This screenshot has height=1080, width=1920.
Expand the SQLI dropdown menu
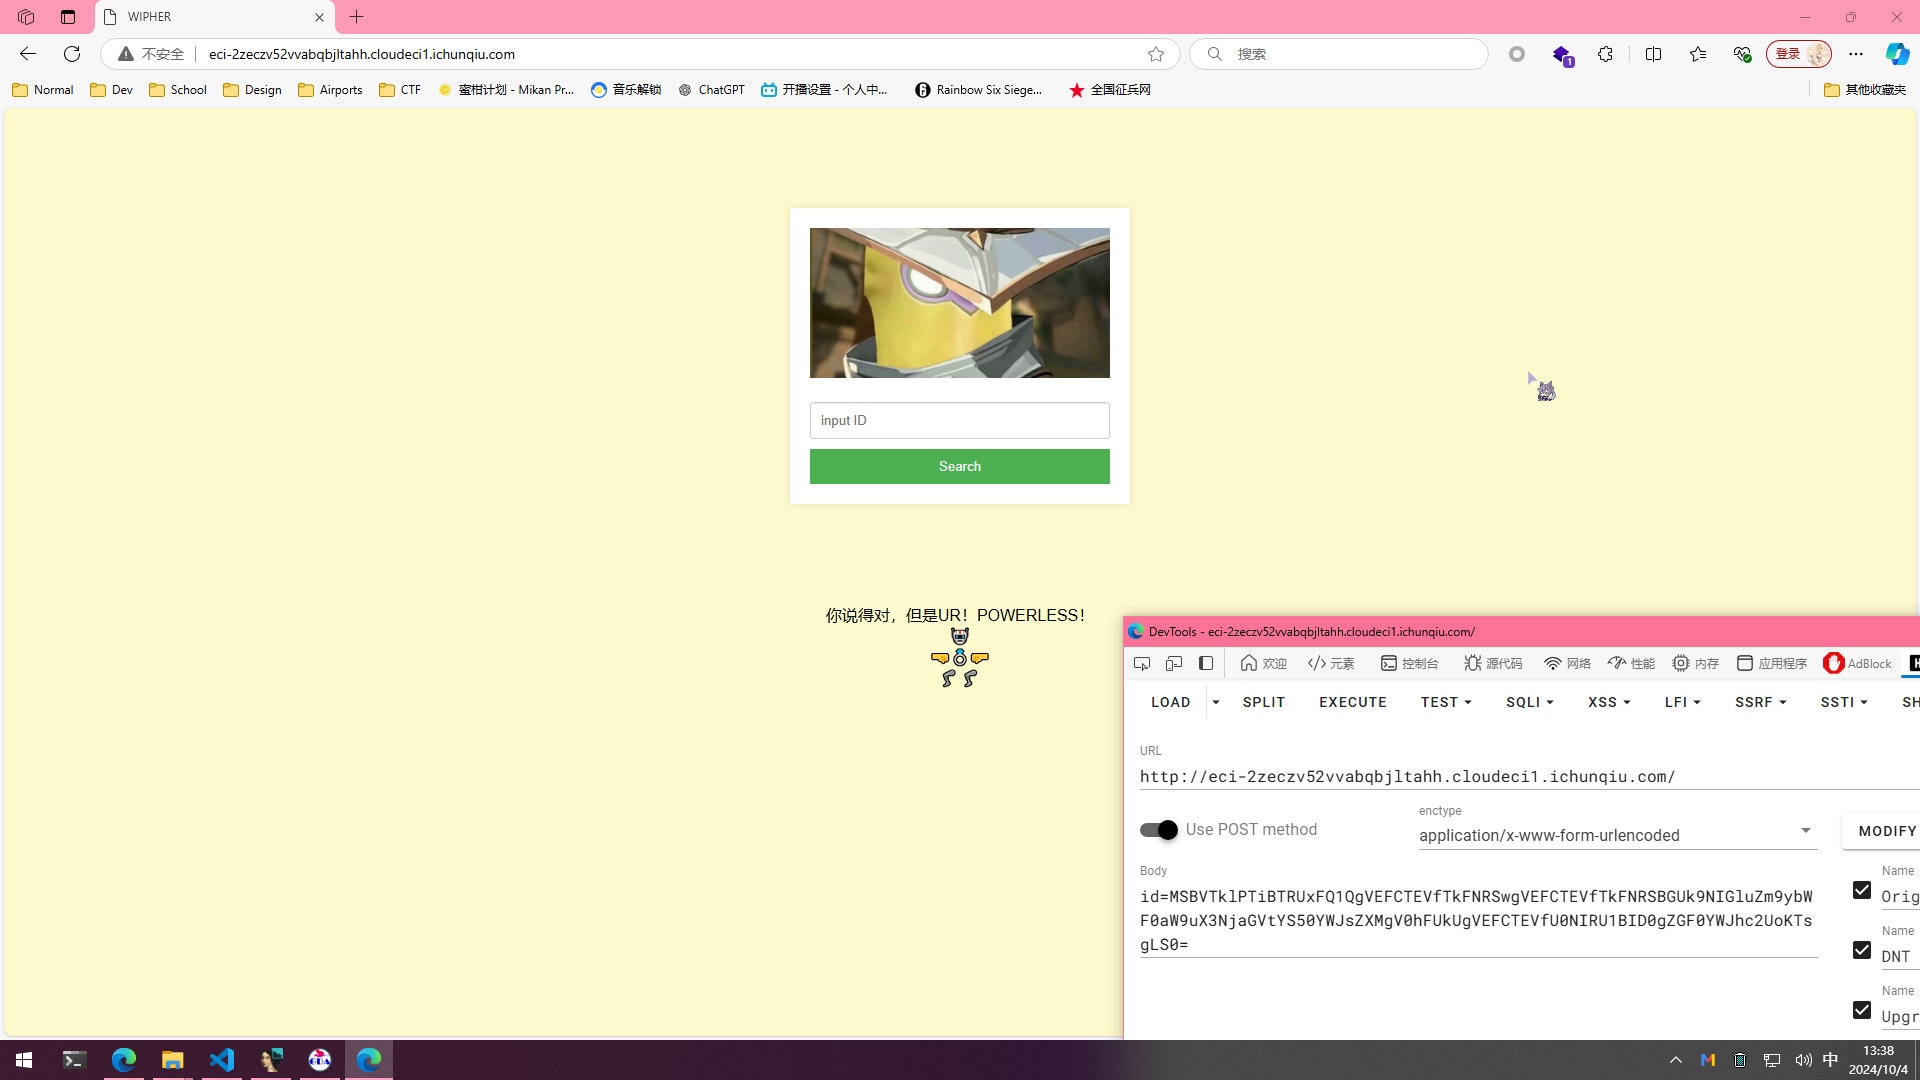point(1529,702)
